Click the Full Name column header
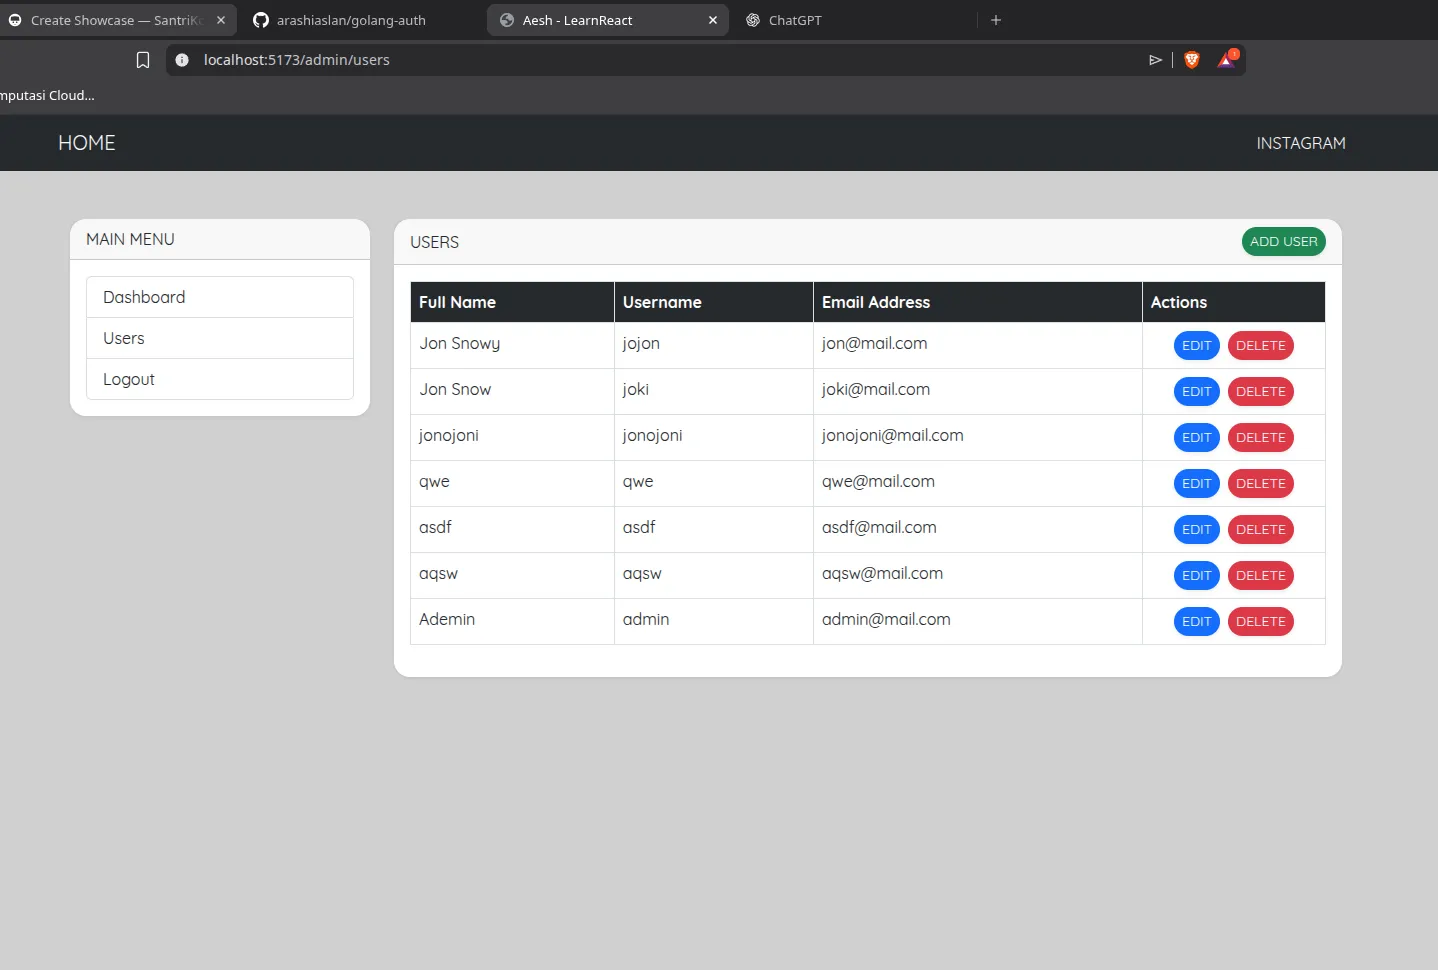1438x970 pixels. tap(512, 302)
